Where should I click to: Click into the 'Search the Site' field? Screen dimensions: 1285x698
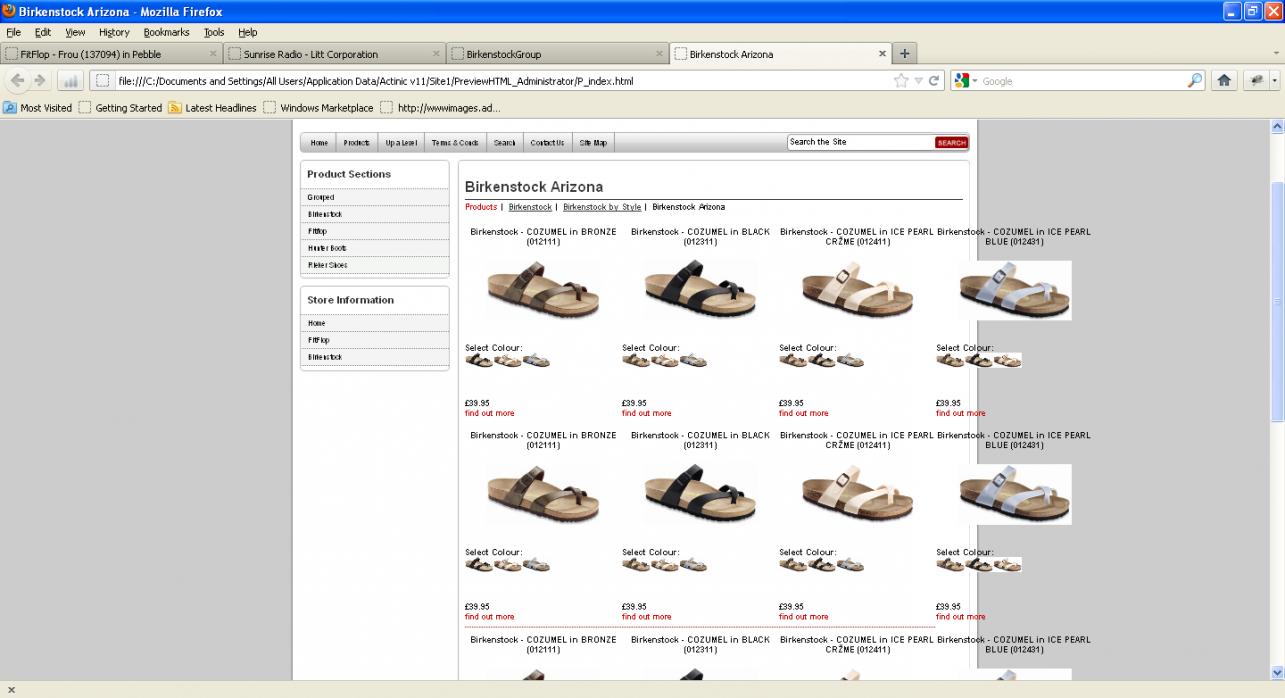click(x=859, y=143)
